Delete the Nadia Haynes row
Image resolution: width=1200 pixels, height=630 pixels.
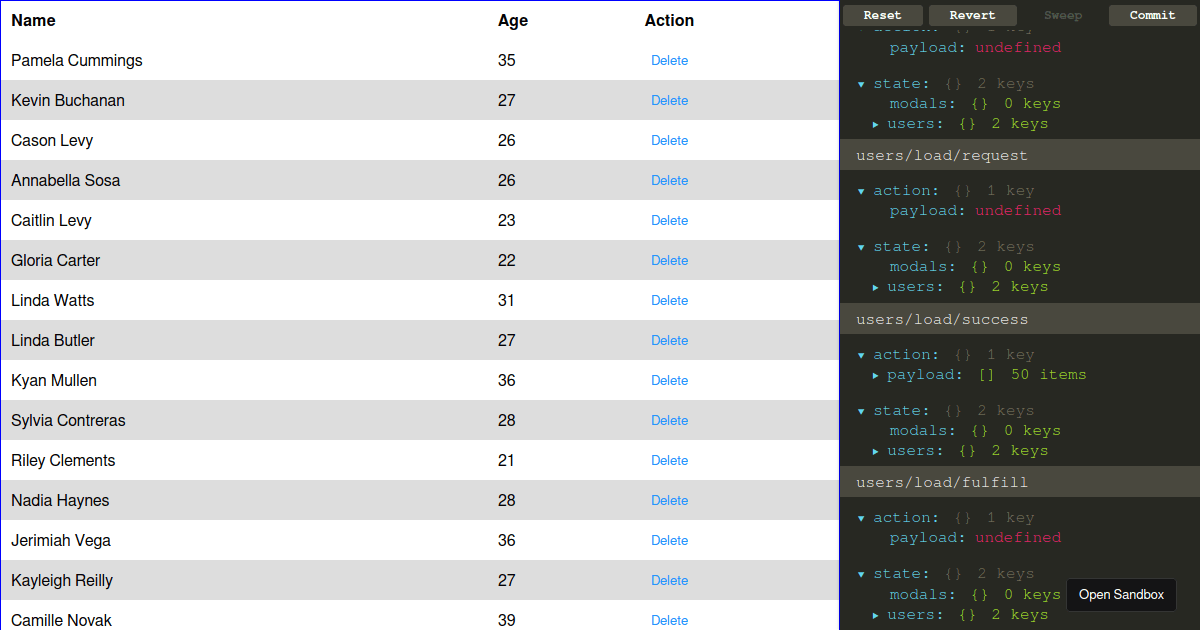tap(669, 501)
